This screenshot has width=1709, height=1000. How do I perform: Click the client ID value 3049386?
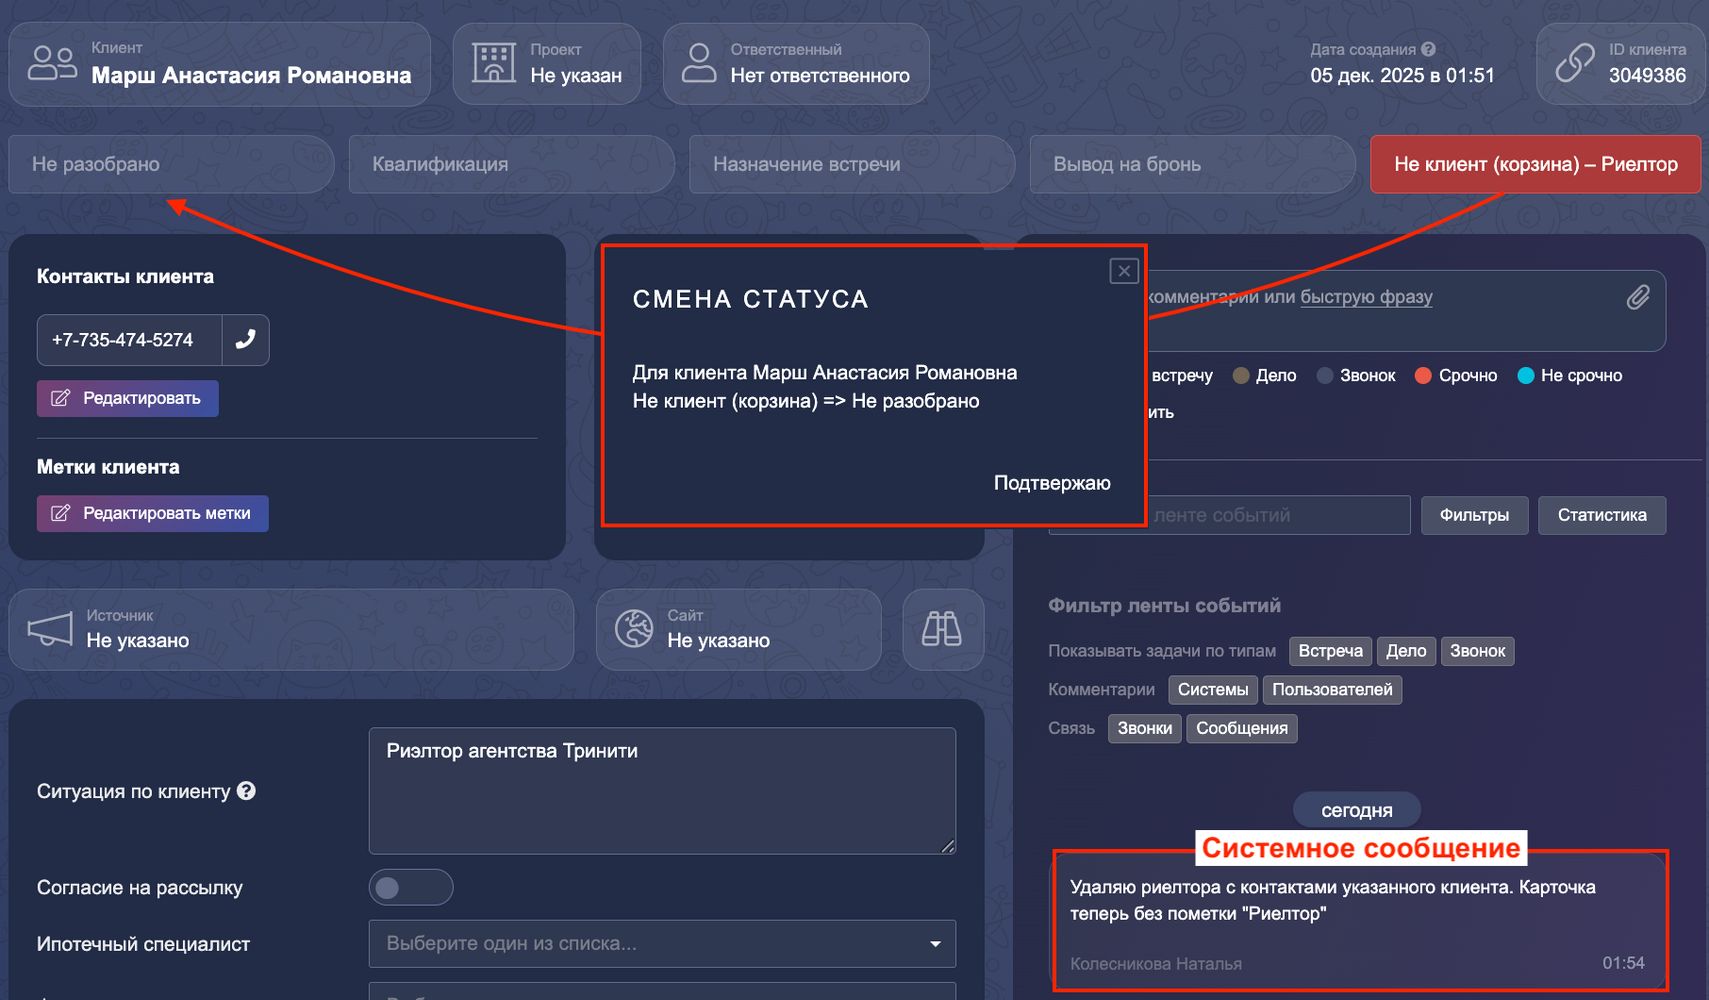point(1647,76)
